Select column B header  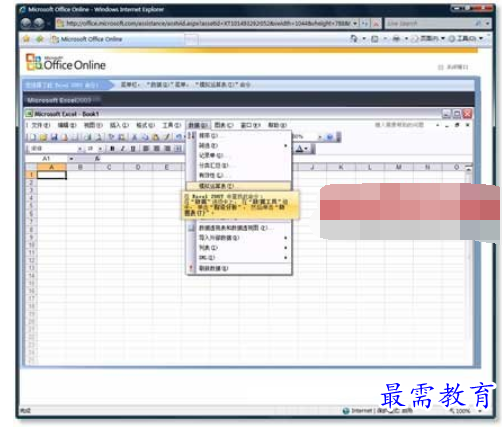tap(80, 167)
